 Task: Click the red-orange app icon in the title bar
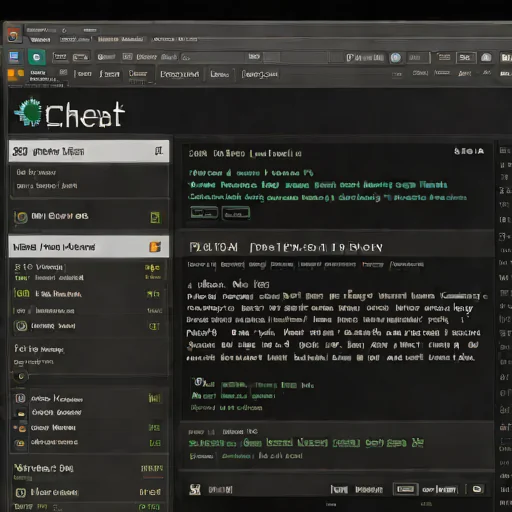[14, 35]
